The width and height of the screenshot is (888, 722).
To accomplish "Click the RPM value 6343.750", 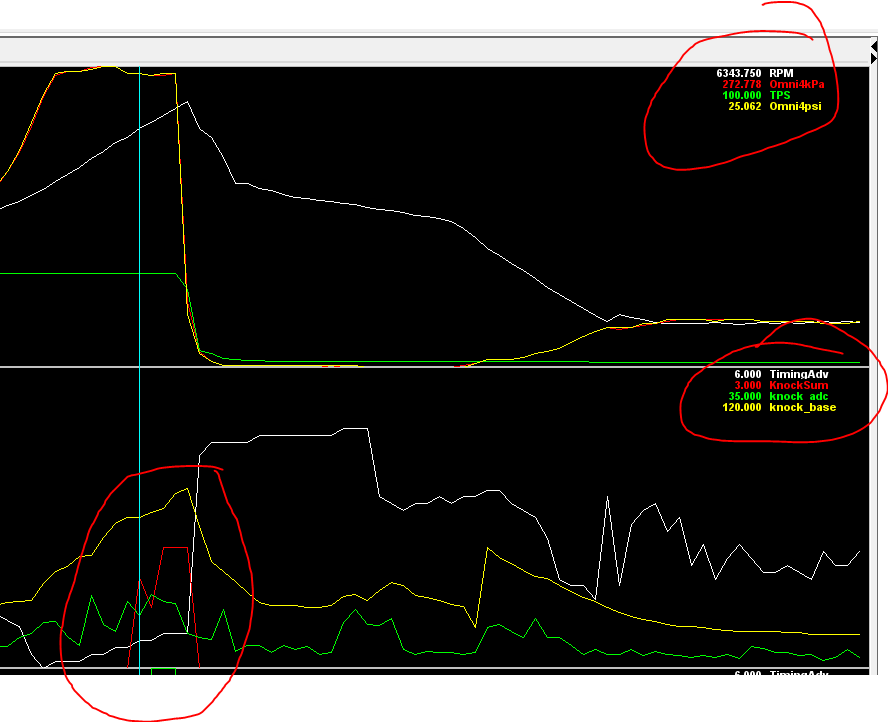I will pos(738,73).
